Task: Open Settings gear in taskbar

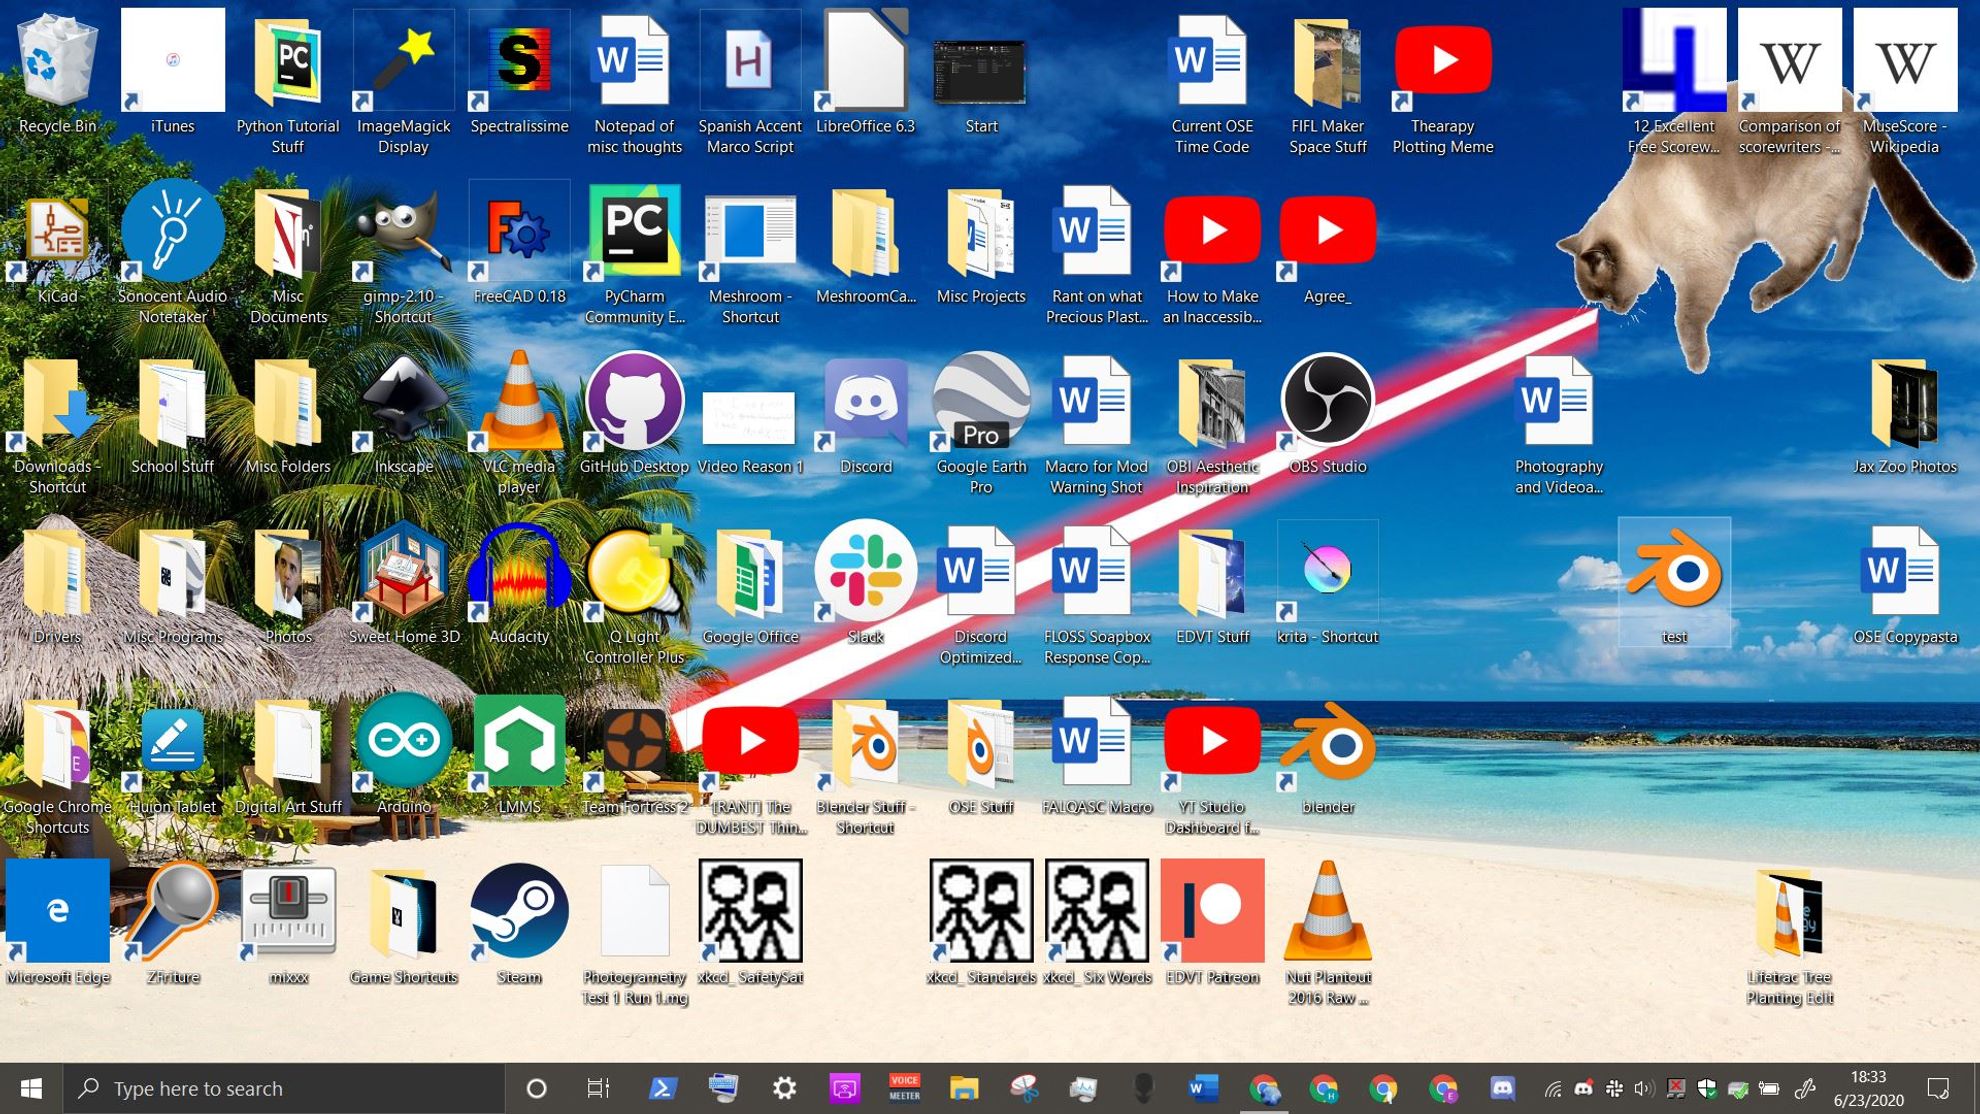Action: 785,1088
